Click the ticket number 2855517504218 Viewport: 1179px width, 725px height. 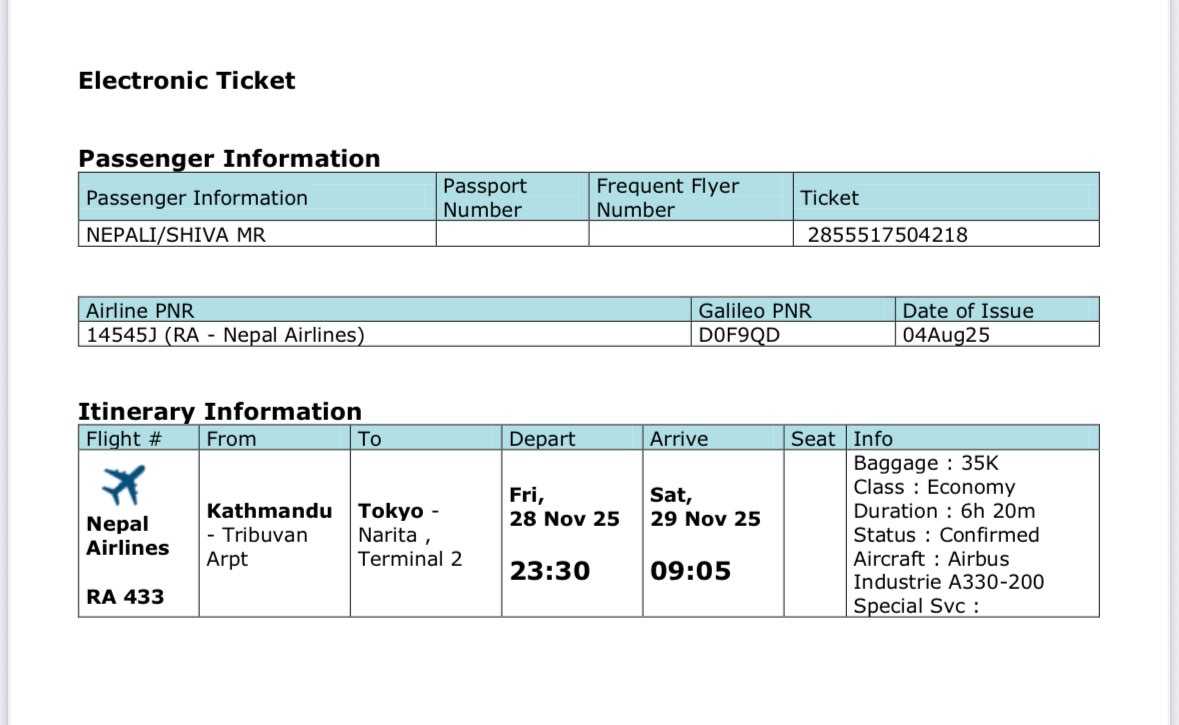pyautogui.click(x=887, y=235)
